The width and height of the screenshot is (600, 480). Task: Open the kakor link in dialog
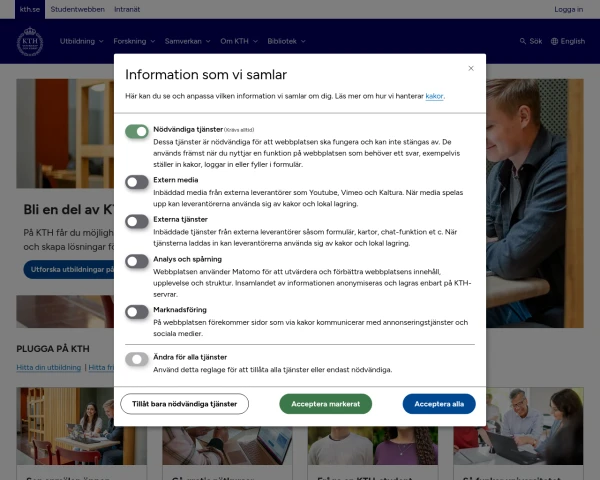434,96
